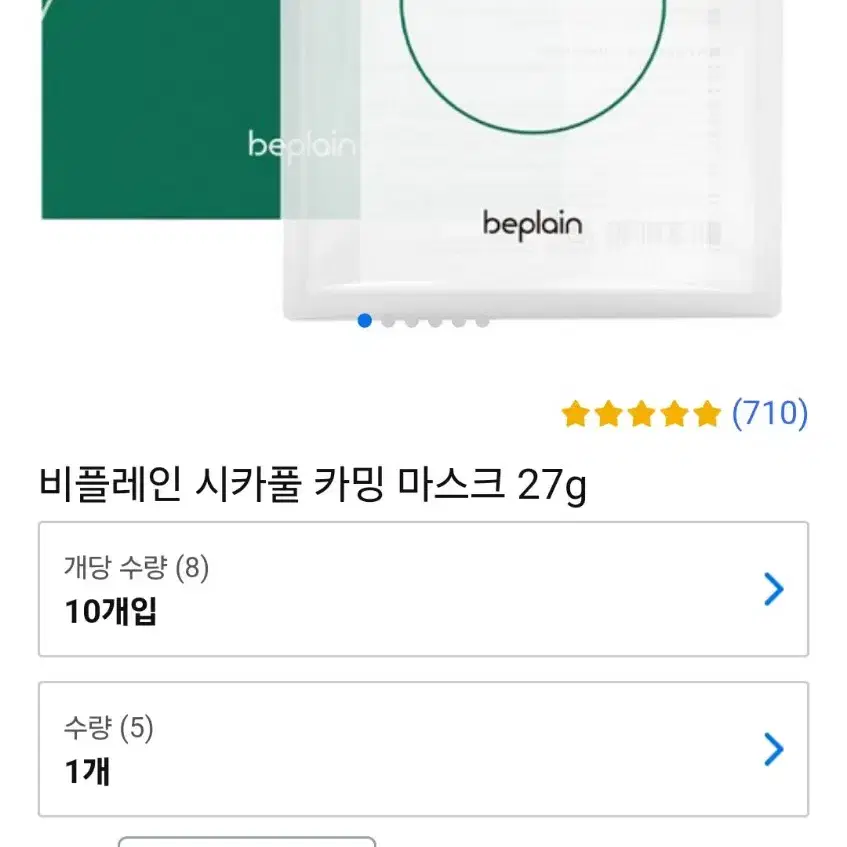Select the 10개입 option value text
This screenshot has width=847, height=847.
click(111, 612)
